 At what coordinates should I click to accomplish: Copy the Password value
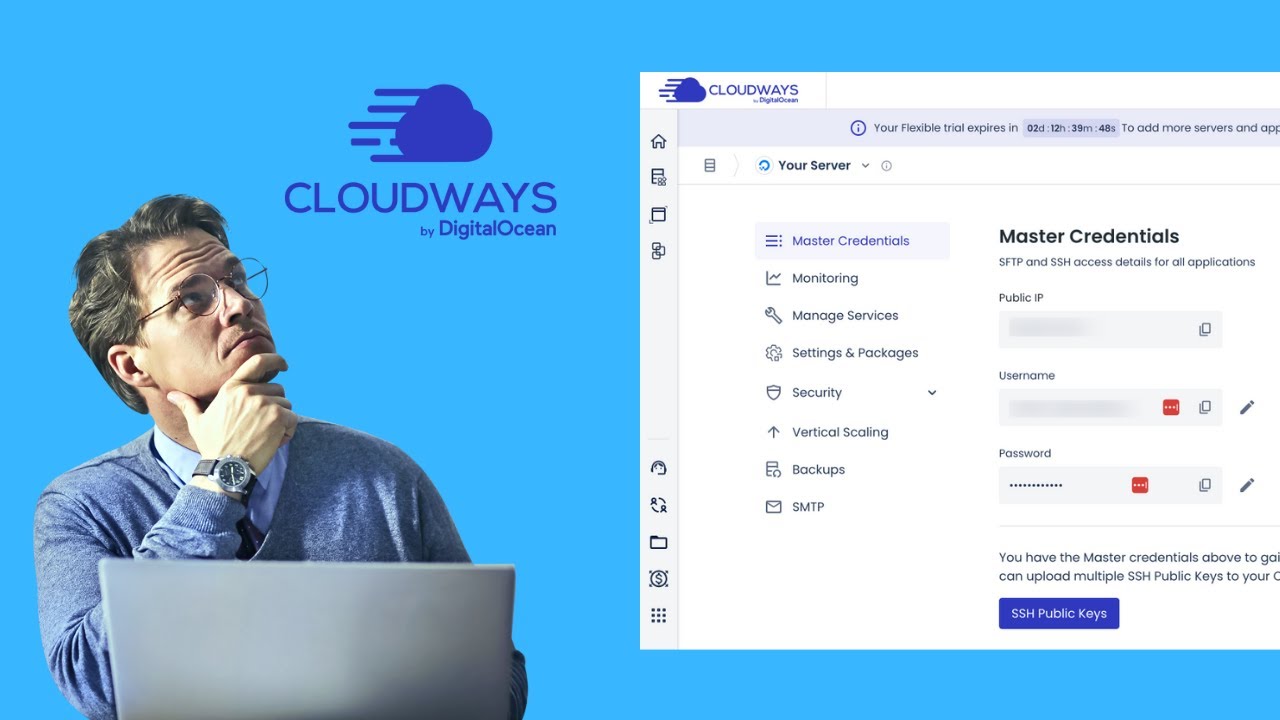coord(1205,485)
